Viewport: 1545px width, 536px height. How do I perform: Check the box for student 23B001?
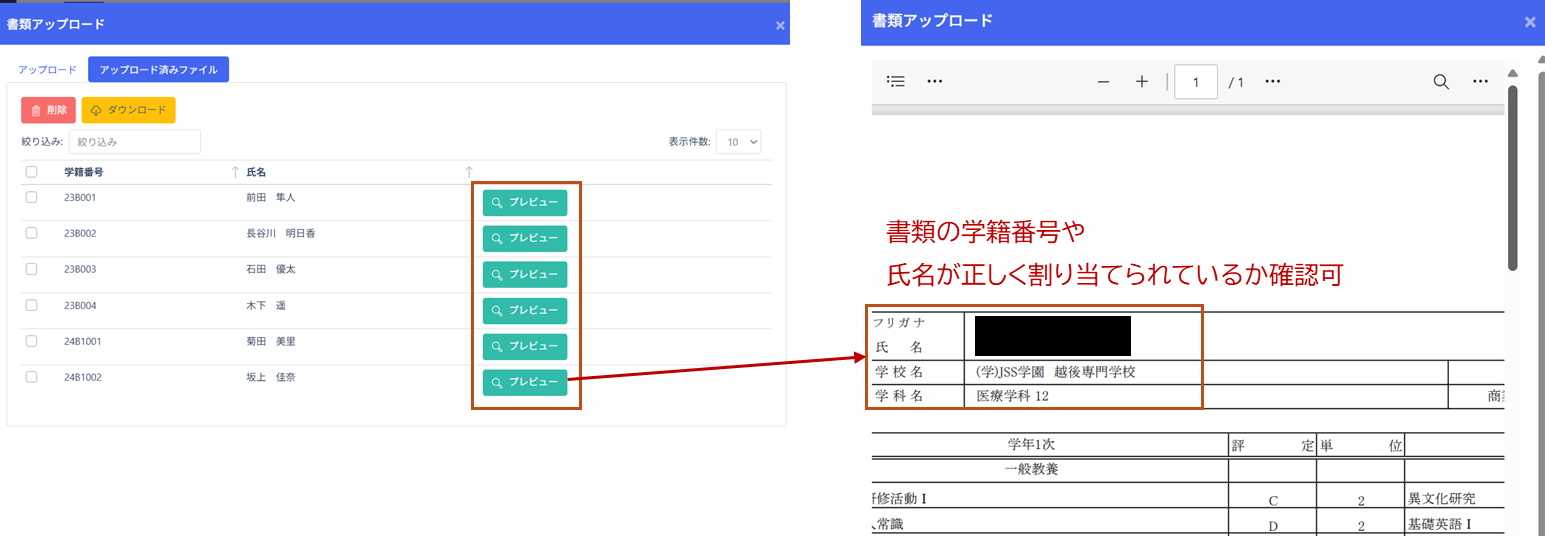[32, 197]
